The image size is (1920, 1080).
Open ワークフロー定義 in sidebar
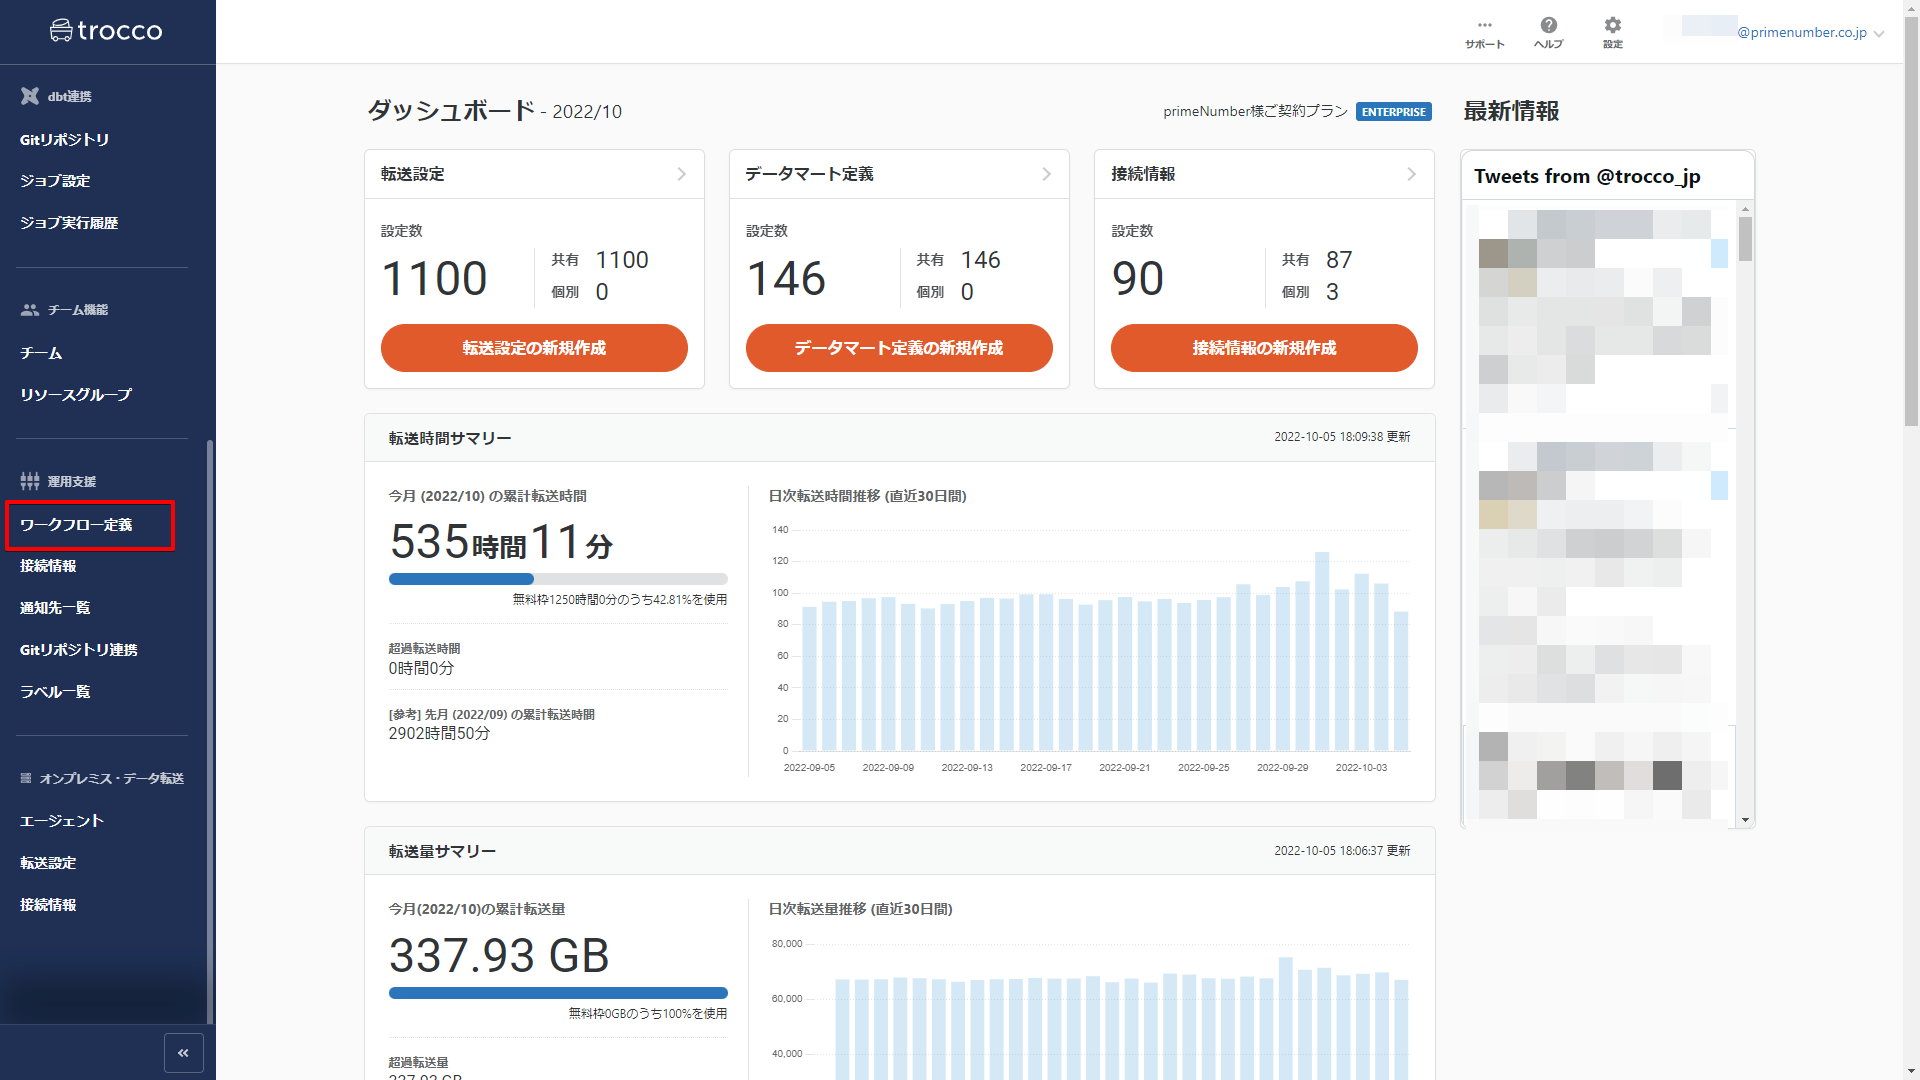pyautogui.click(x=76, y=525)
